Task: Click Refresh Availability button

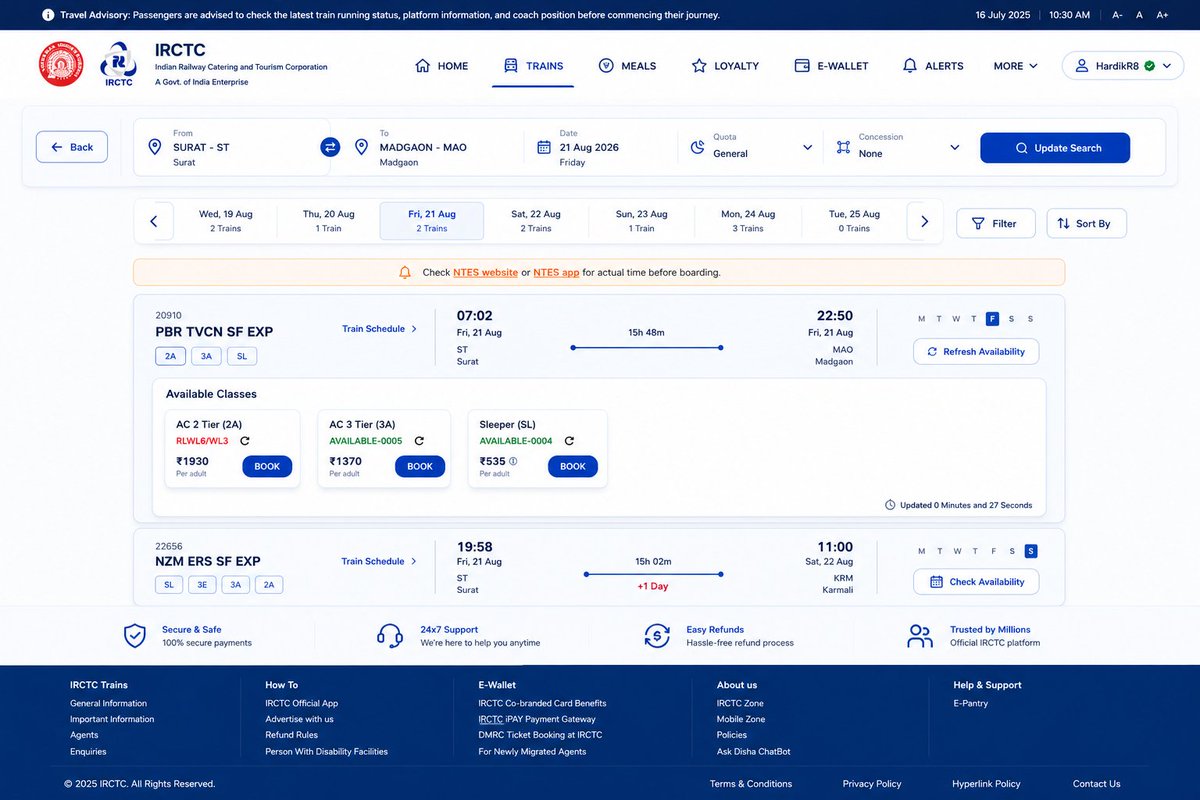Action: (x=976, y=352)
